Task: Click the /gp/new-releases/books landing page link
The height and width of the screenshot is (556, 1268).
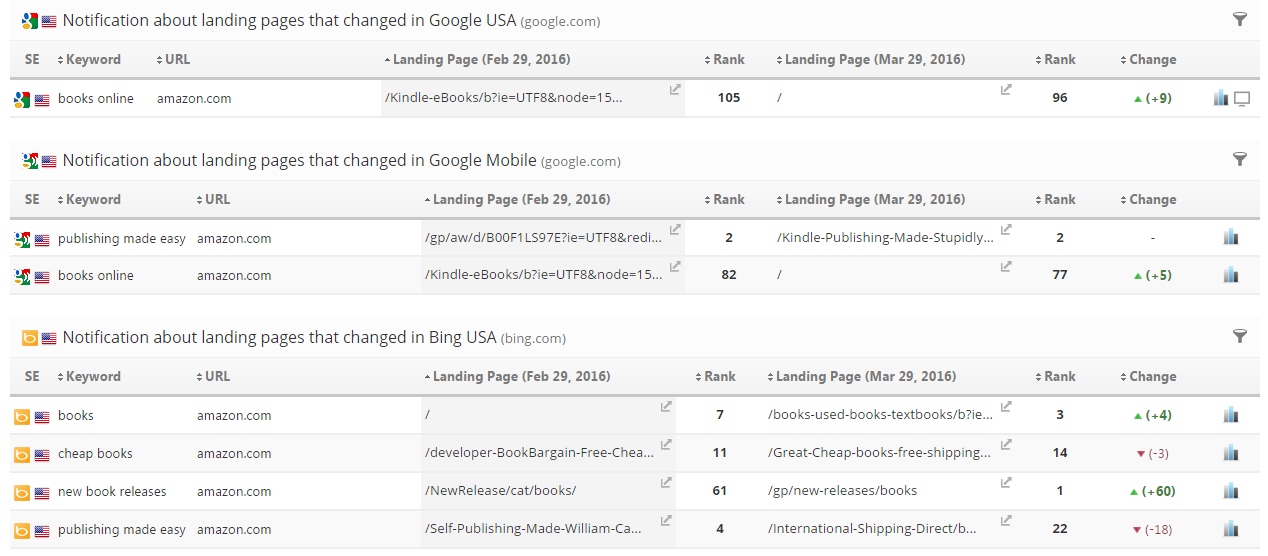Action: tap(842, 491)
